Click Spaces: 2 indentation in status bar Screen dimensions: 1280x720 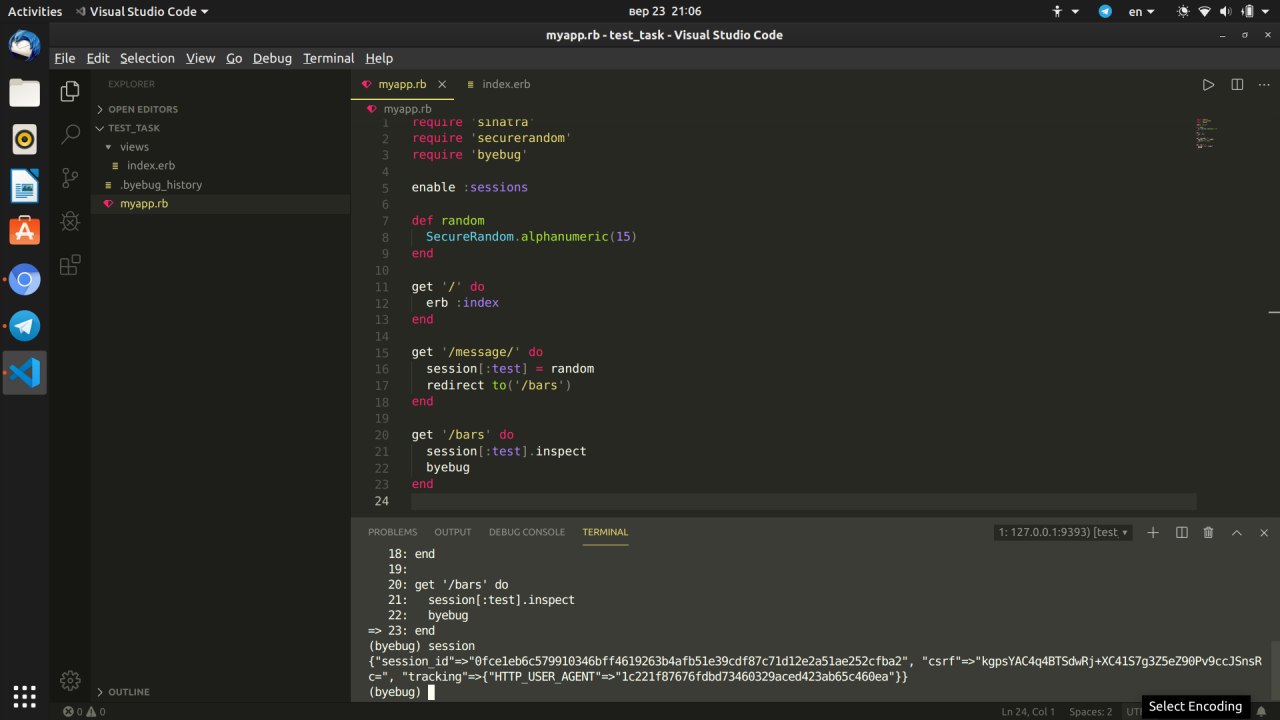(x=1090, y=711)
